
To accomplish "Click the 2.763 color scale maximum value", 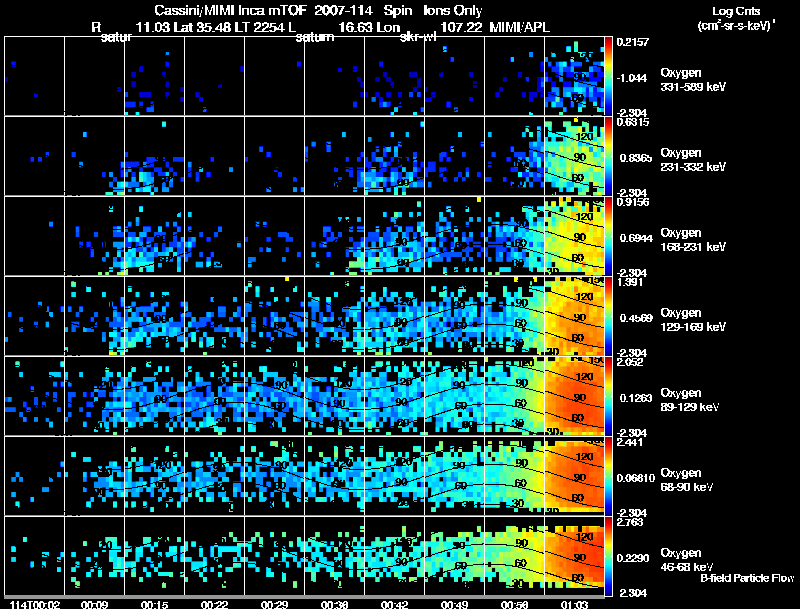I will (x=630, y=522).
